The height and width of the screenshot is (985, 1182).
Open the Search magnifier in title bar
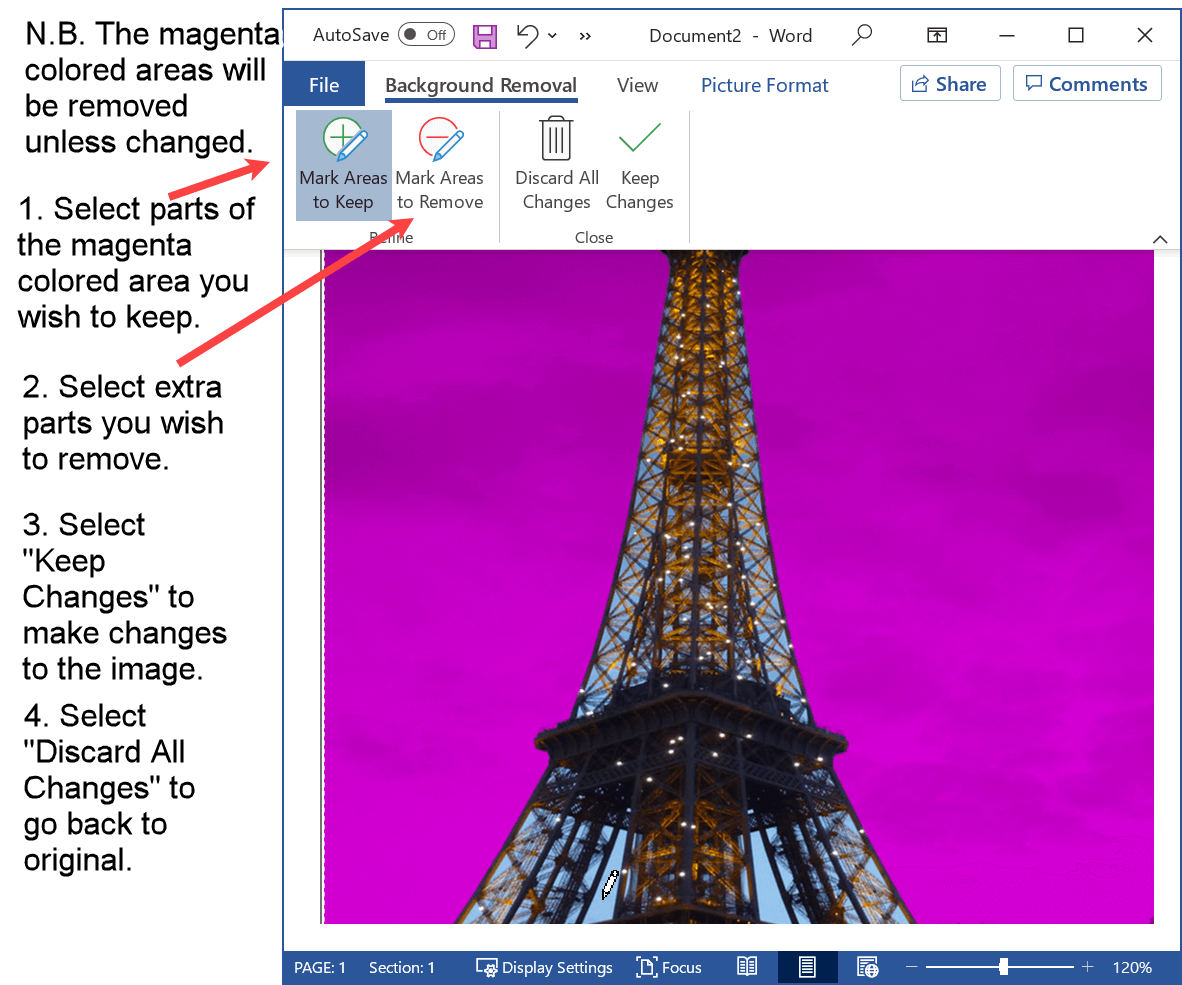click(x=861, y=36)
